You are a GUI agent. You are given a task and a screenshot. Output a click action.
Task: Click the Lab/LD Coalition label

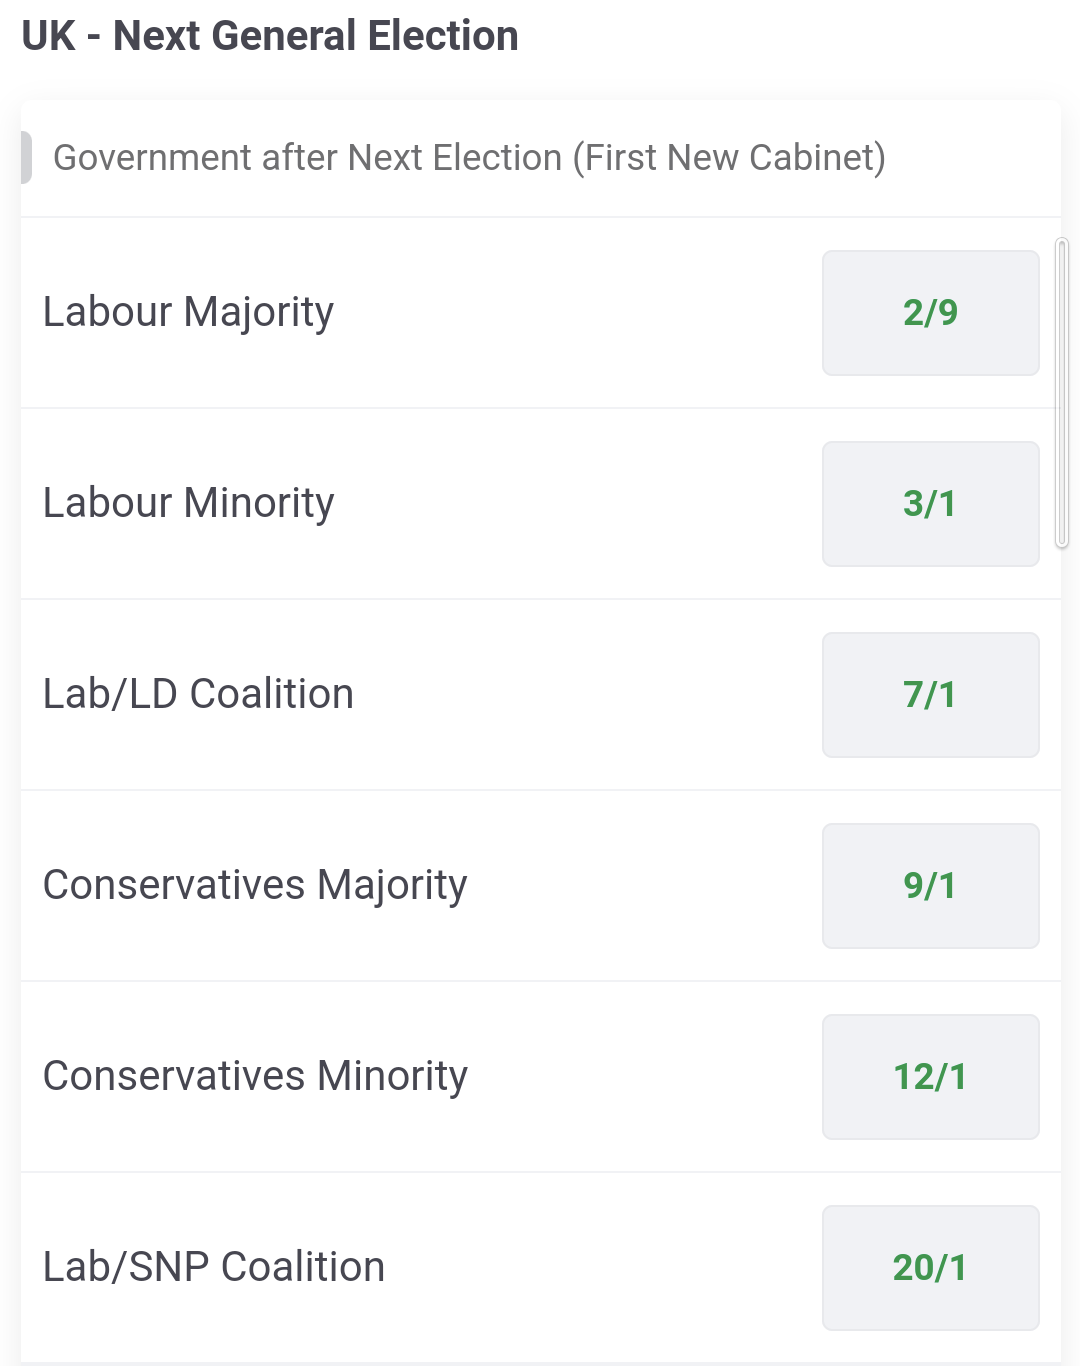[198, 694]
